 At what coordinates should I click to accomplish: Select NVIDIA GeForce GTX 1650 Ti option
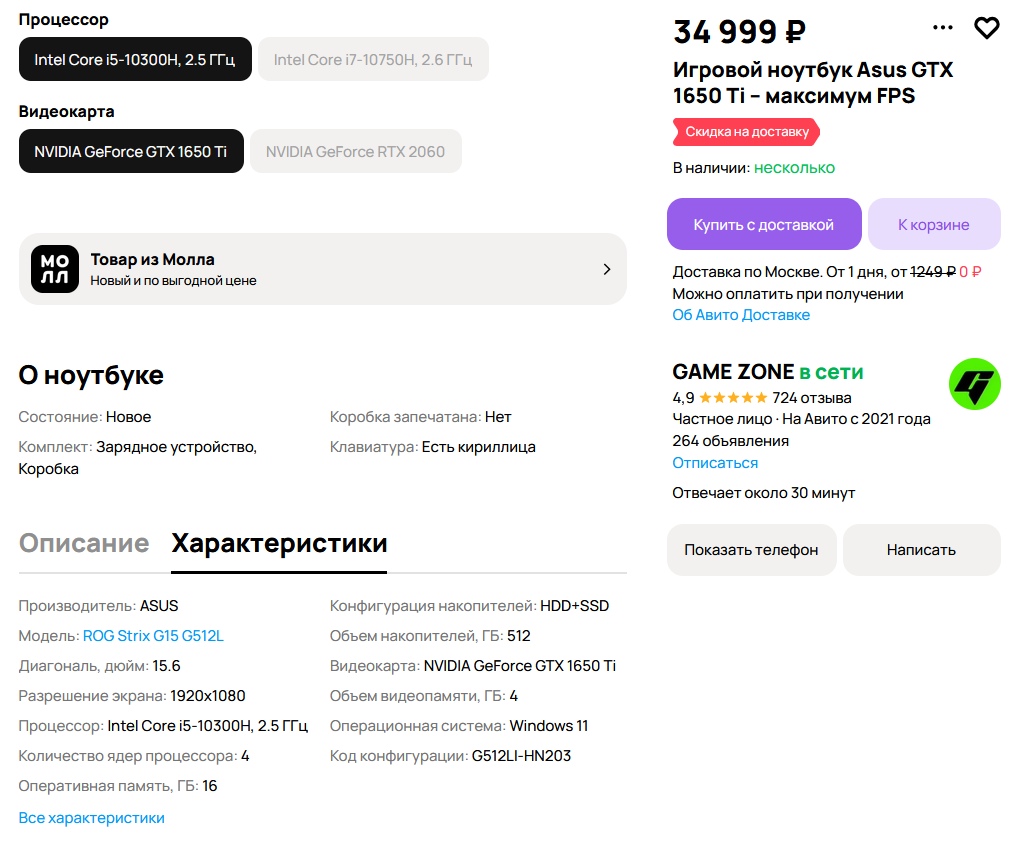131,152
